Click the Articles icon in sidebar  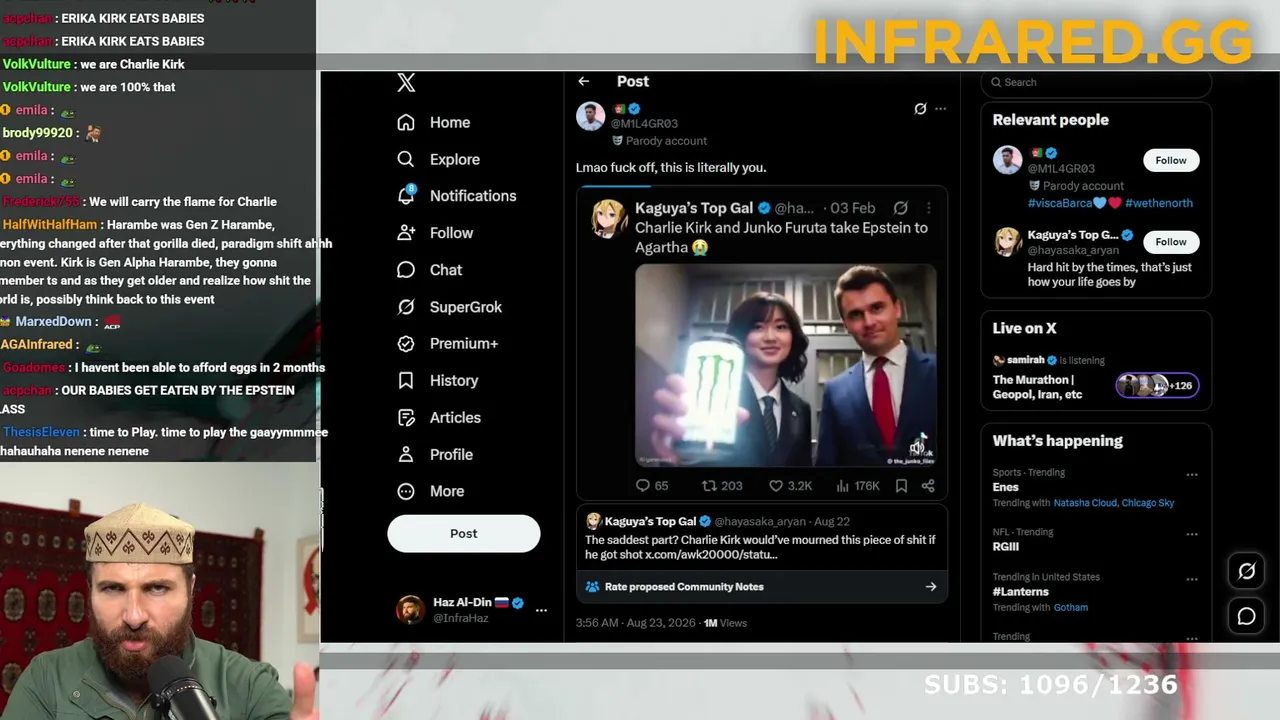click(405, 417)
